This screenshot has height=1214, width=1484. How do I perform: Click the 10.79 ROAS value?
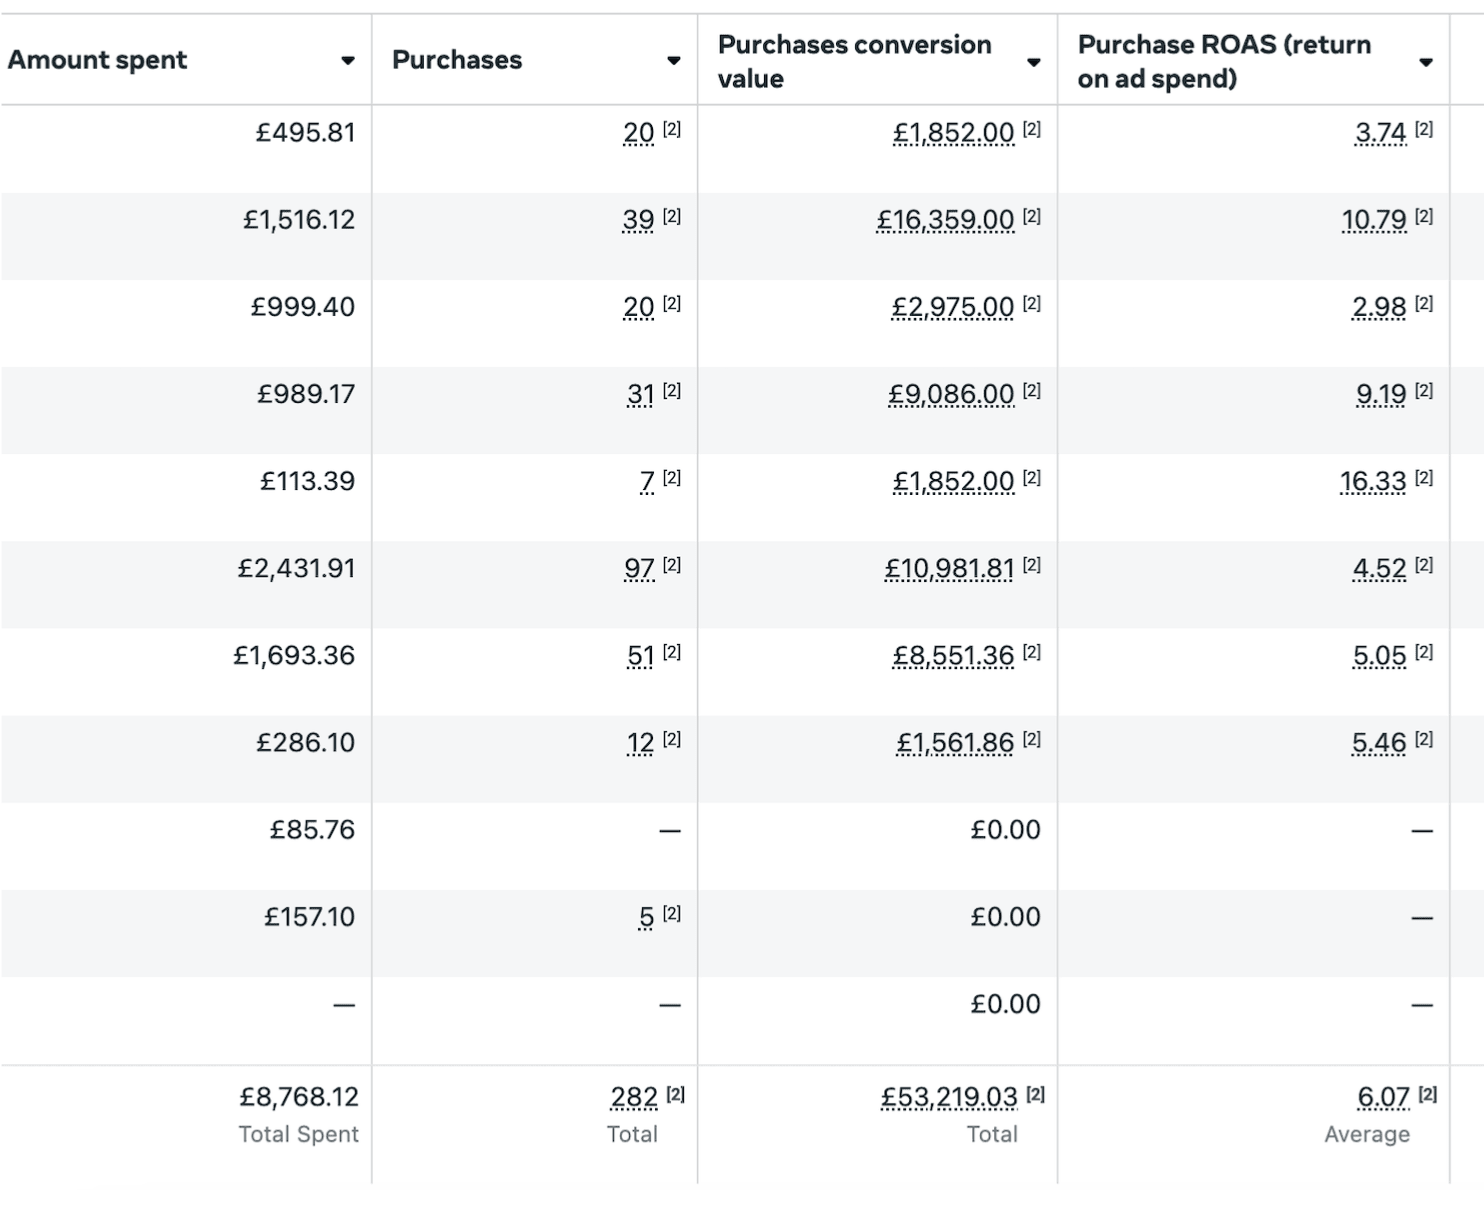tap(1374, 220)
